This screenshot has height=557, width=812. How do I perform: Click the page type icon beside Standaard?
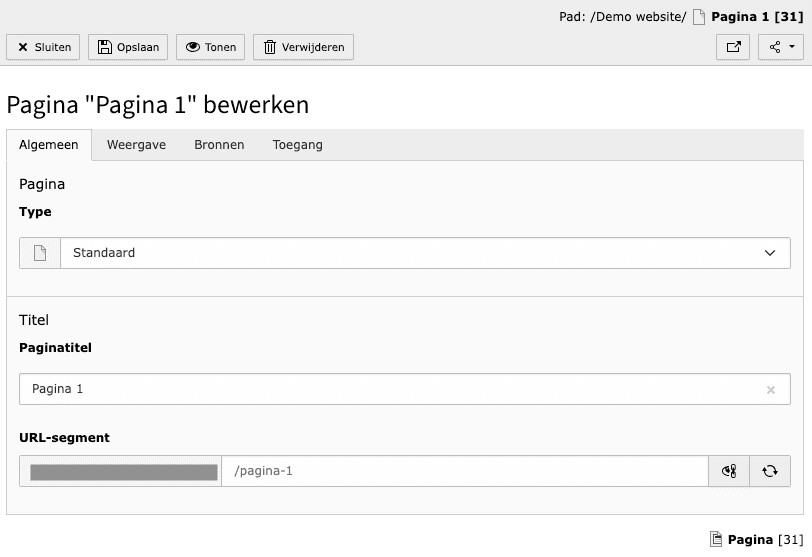(x=40, y=253)
